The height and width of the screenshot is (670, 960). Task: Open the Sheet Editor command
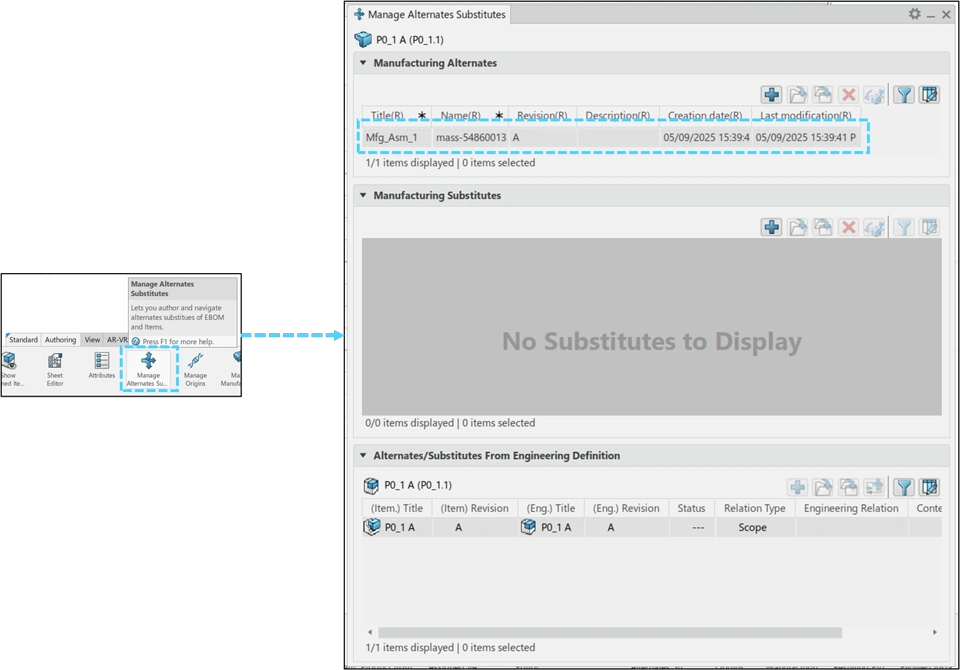[x=55, y=369]
